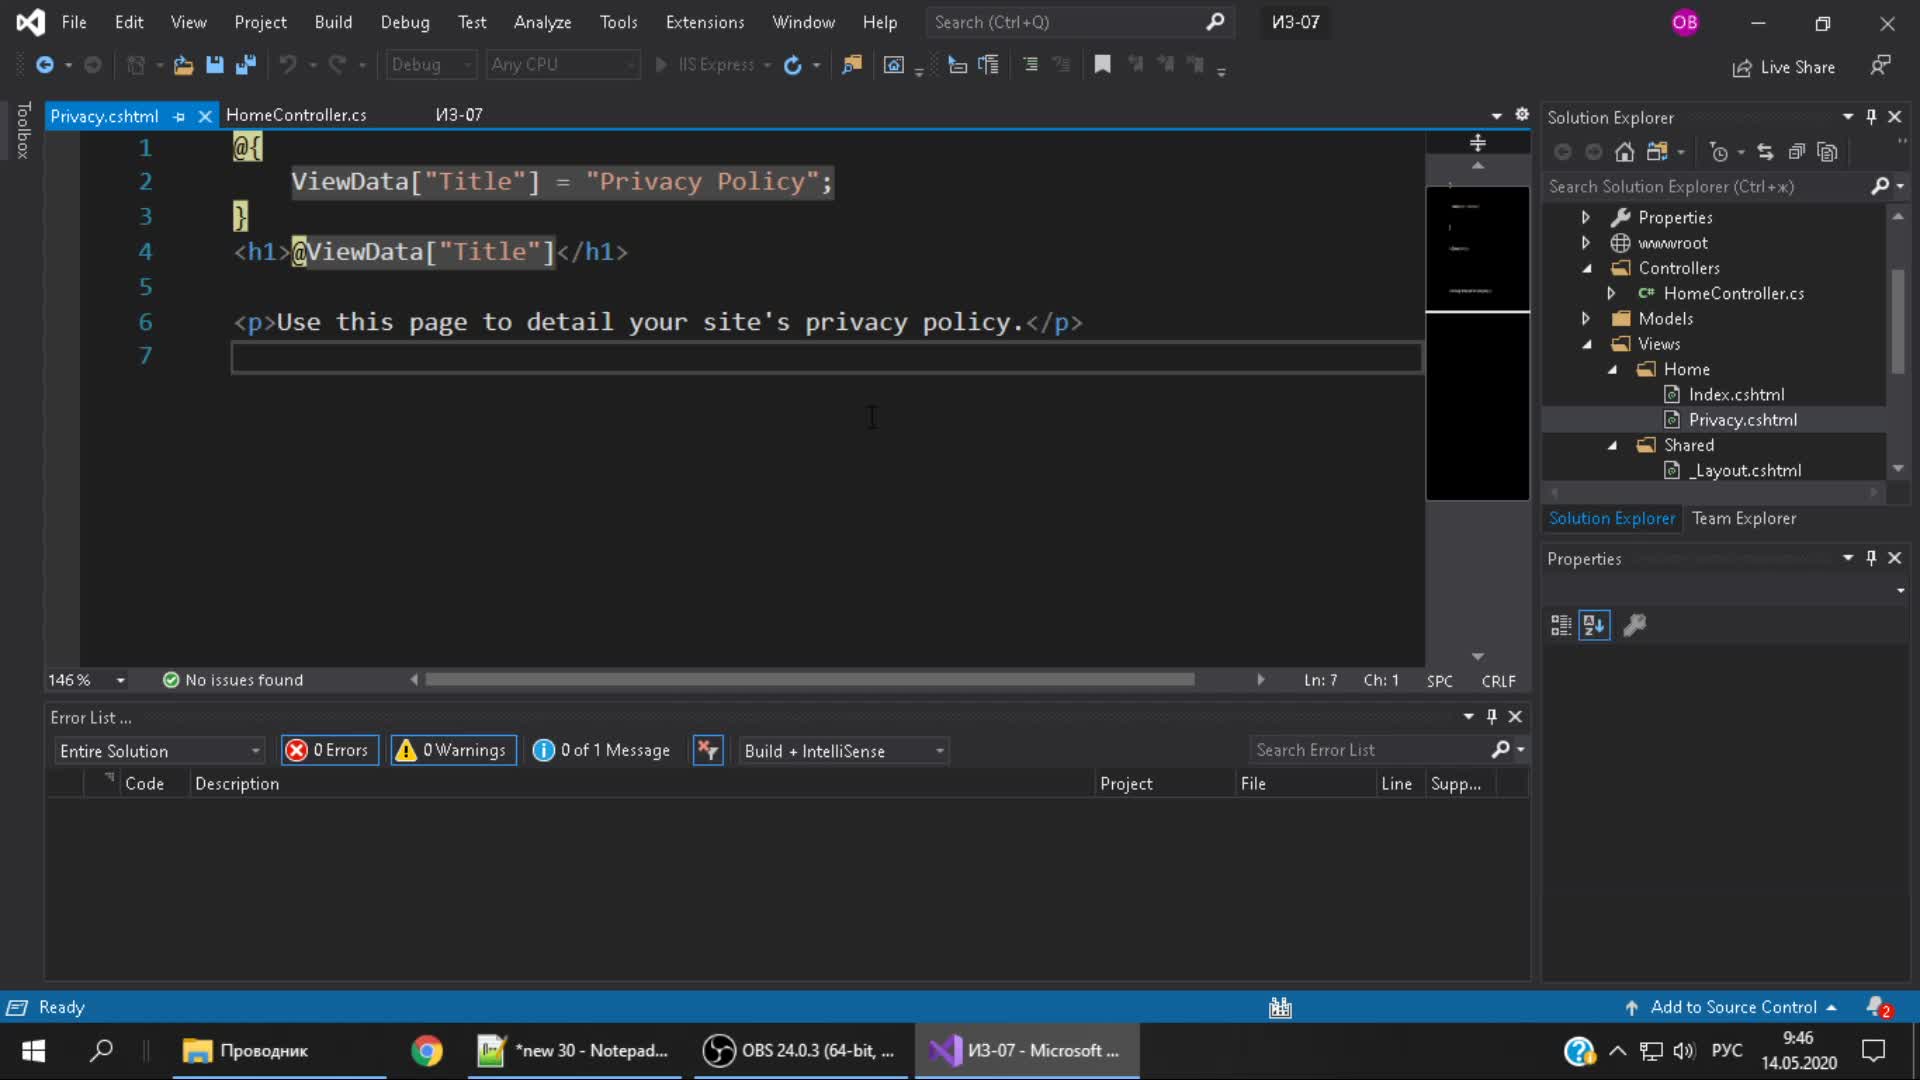Open the Analyze menu
This screenshot has height=1080, width=1920.
pyautogui.click(x=542, y=22)
